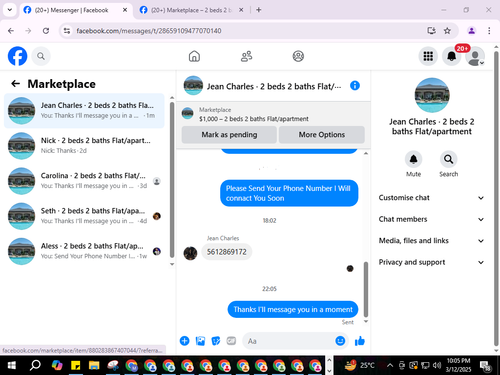
Task: Open Windows taskbar search
Action: [35, 365]
